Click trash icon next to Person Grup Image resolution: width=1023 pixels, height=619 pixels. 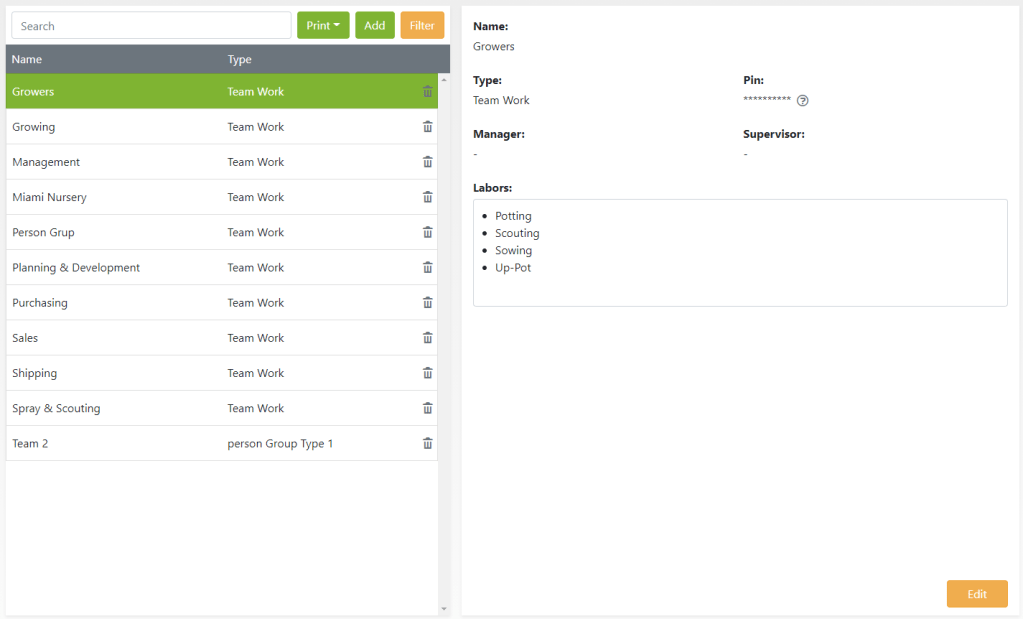(x=428, y=232)
